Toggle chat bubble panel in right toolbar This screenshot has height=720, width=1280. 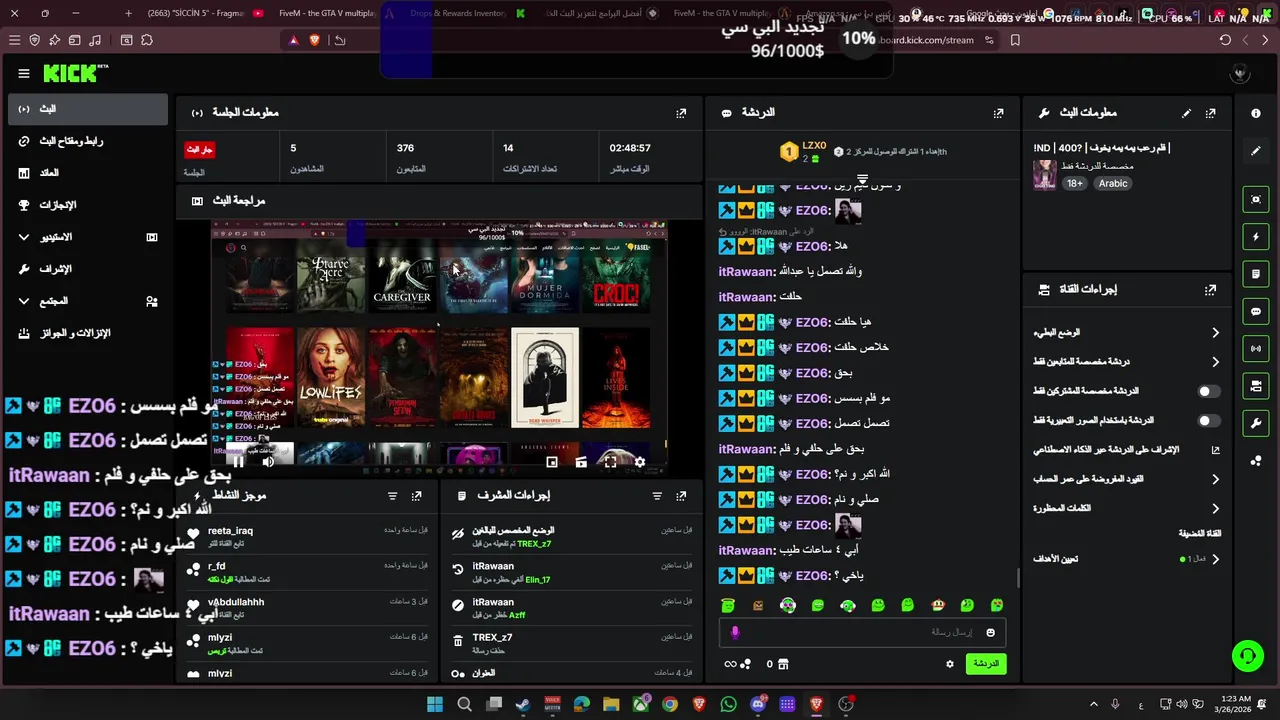click(1256, 312)
